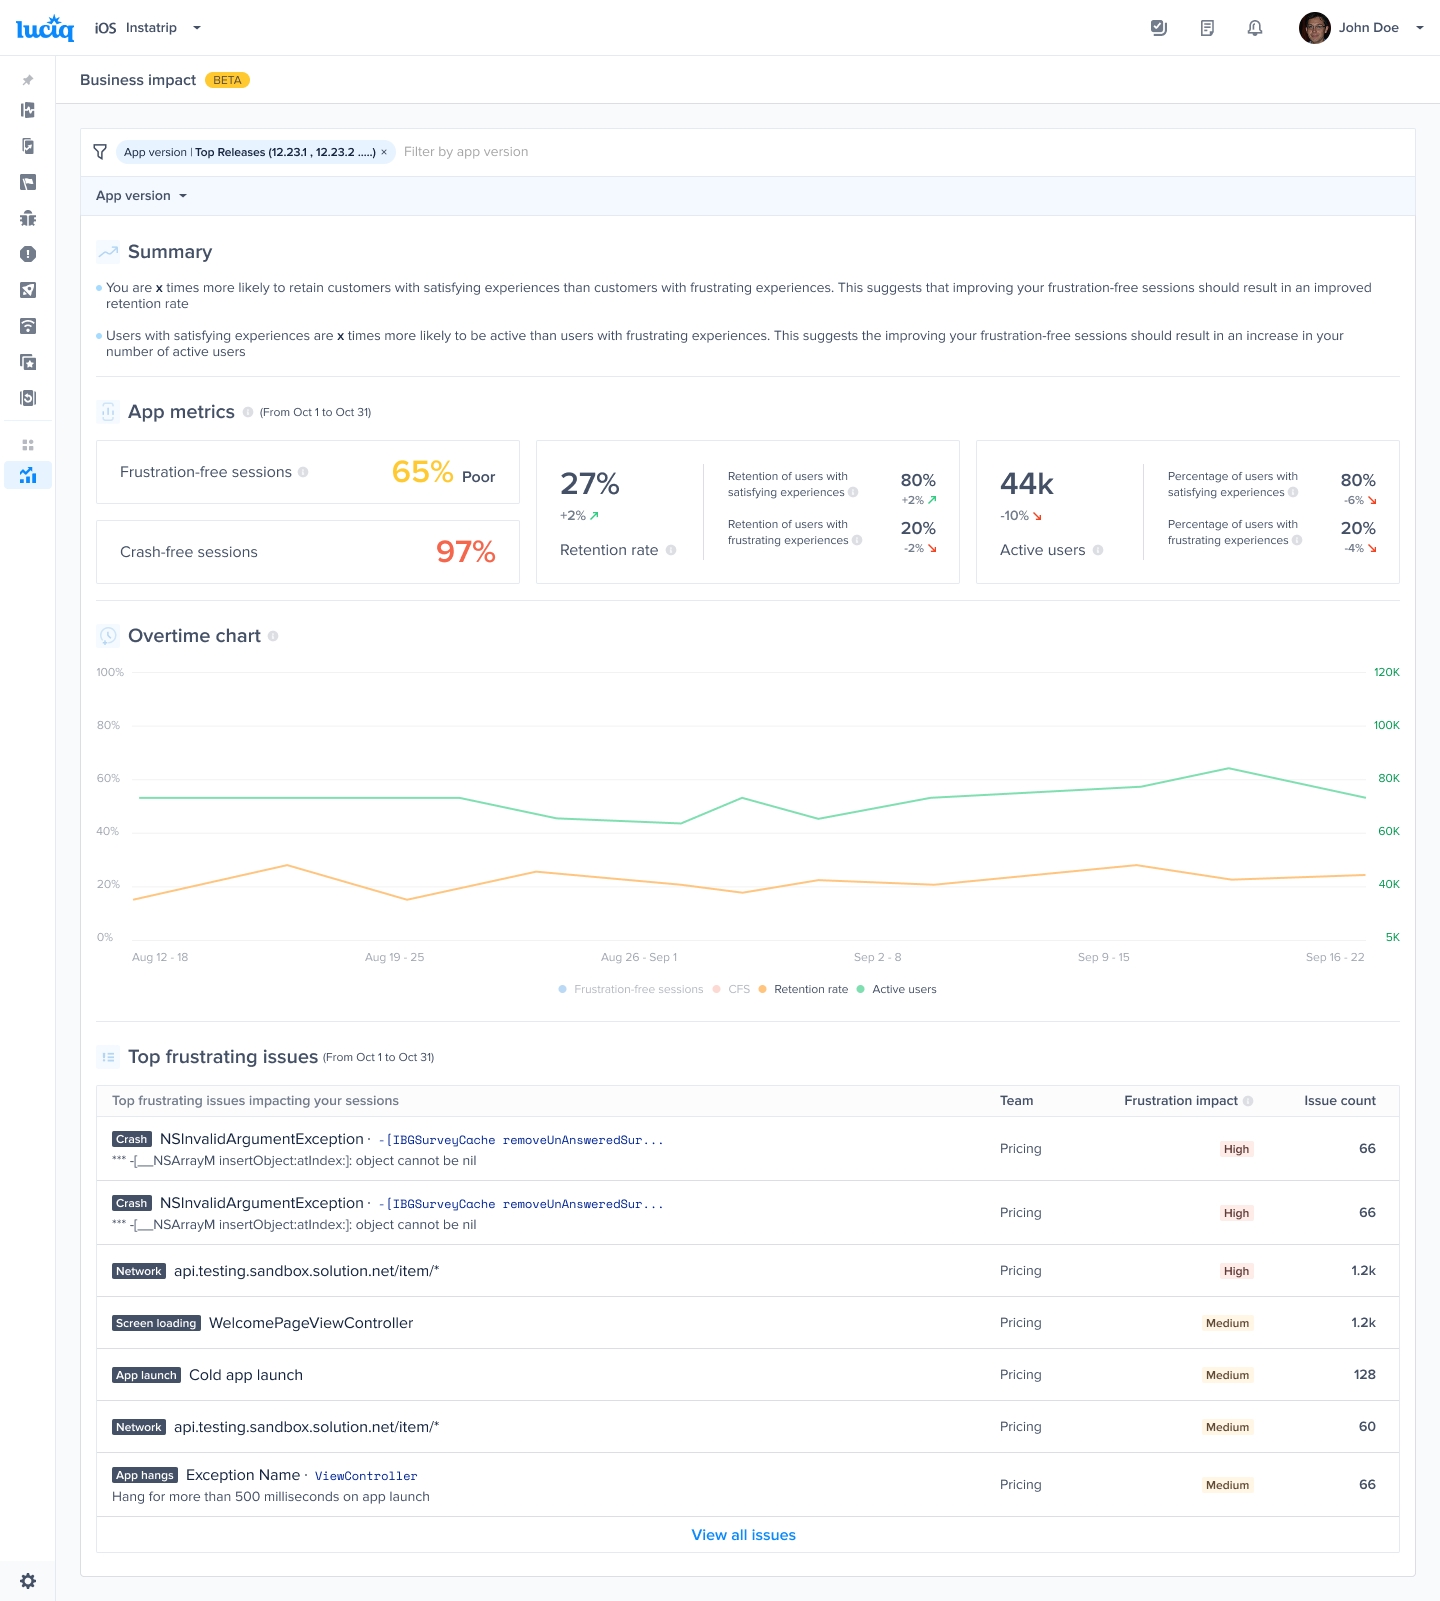
Task: Toggle Frustration-free sessions legend in chart
Action: [631, 989]
